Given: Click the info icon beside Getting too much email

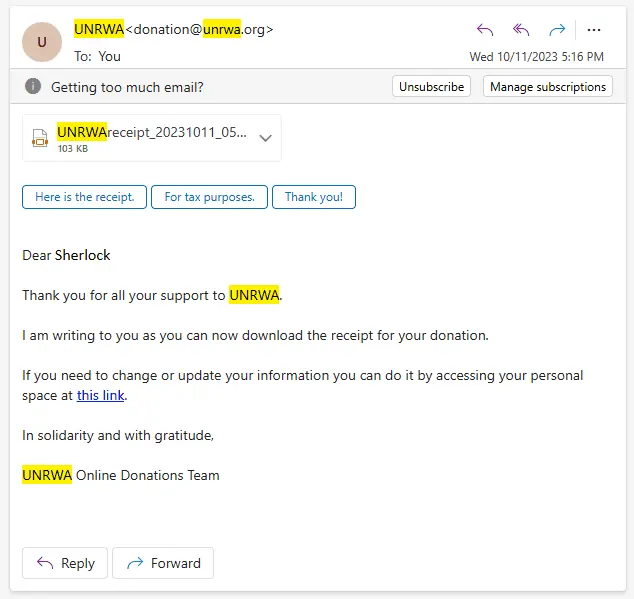Looking at the screenshot, I should [33, 86].
